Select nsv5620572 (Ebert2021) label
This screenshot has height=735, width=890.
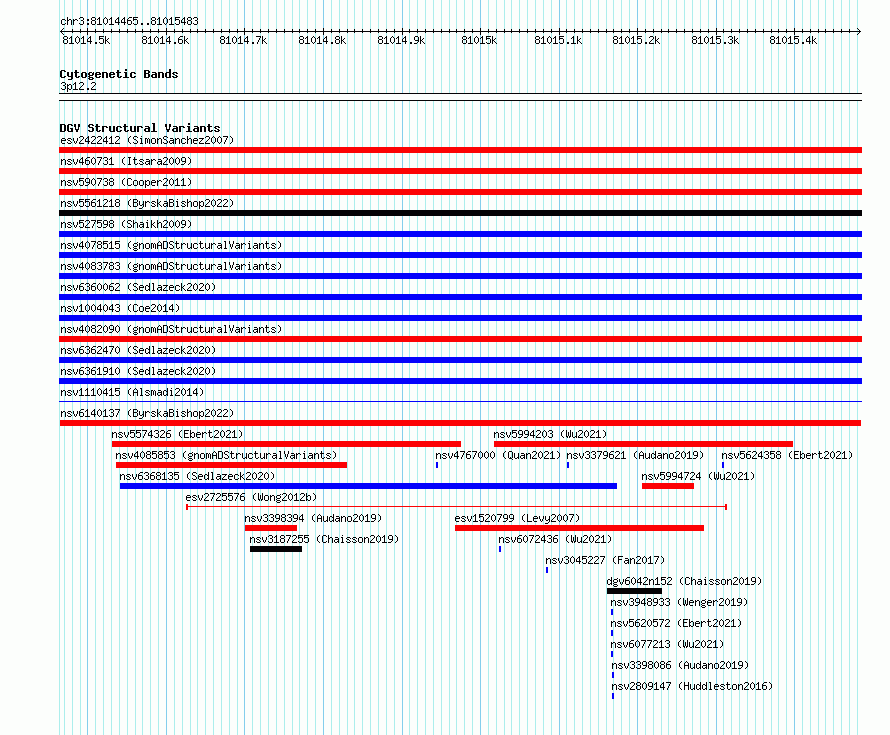coord(676,623)
